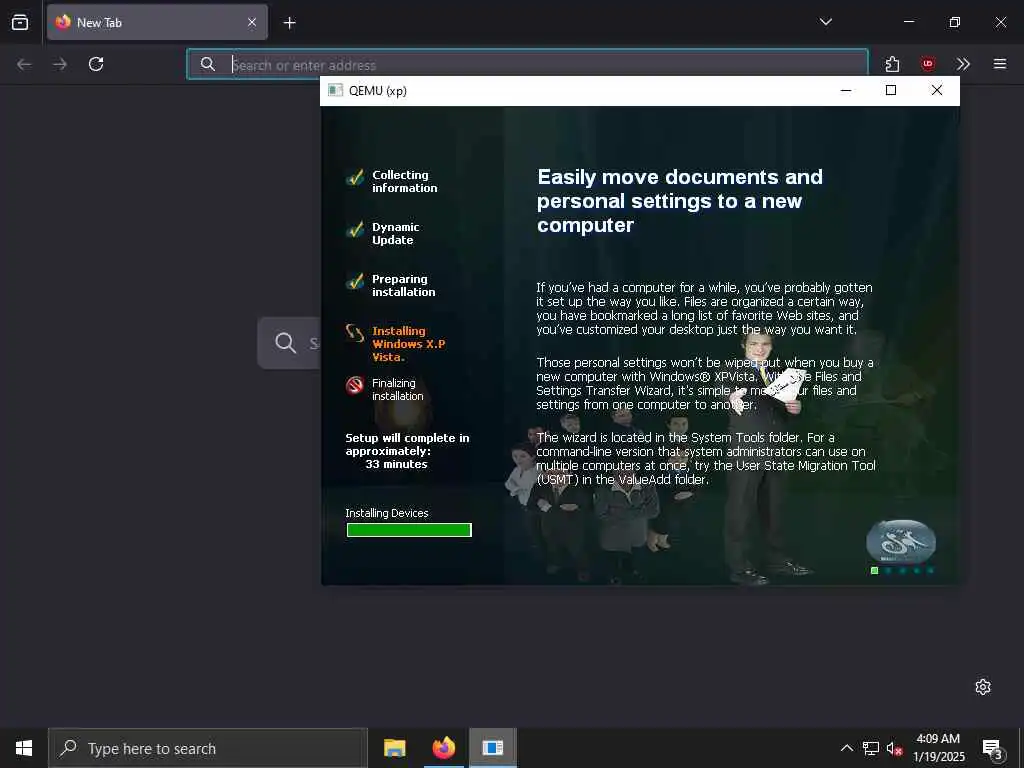Screen dimensions: 1024x768
Task: Open File Explorer from the taskbar
Action: [394, 748]
